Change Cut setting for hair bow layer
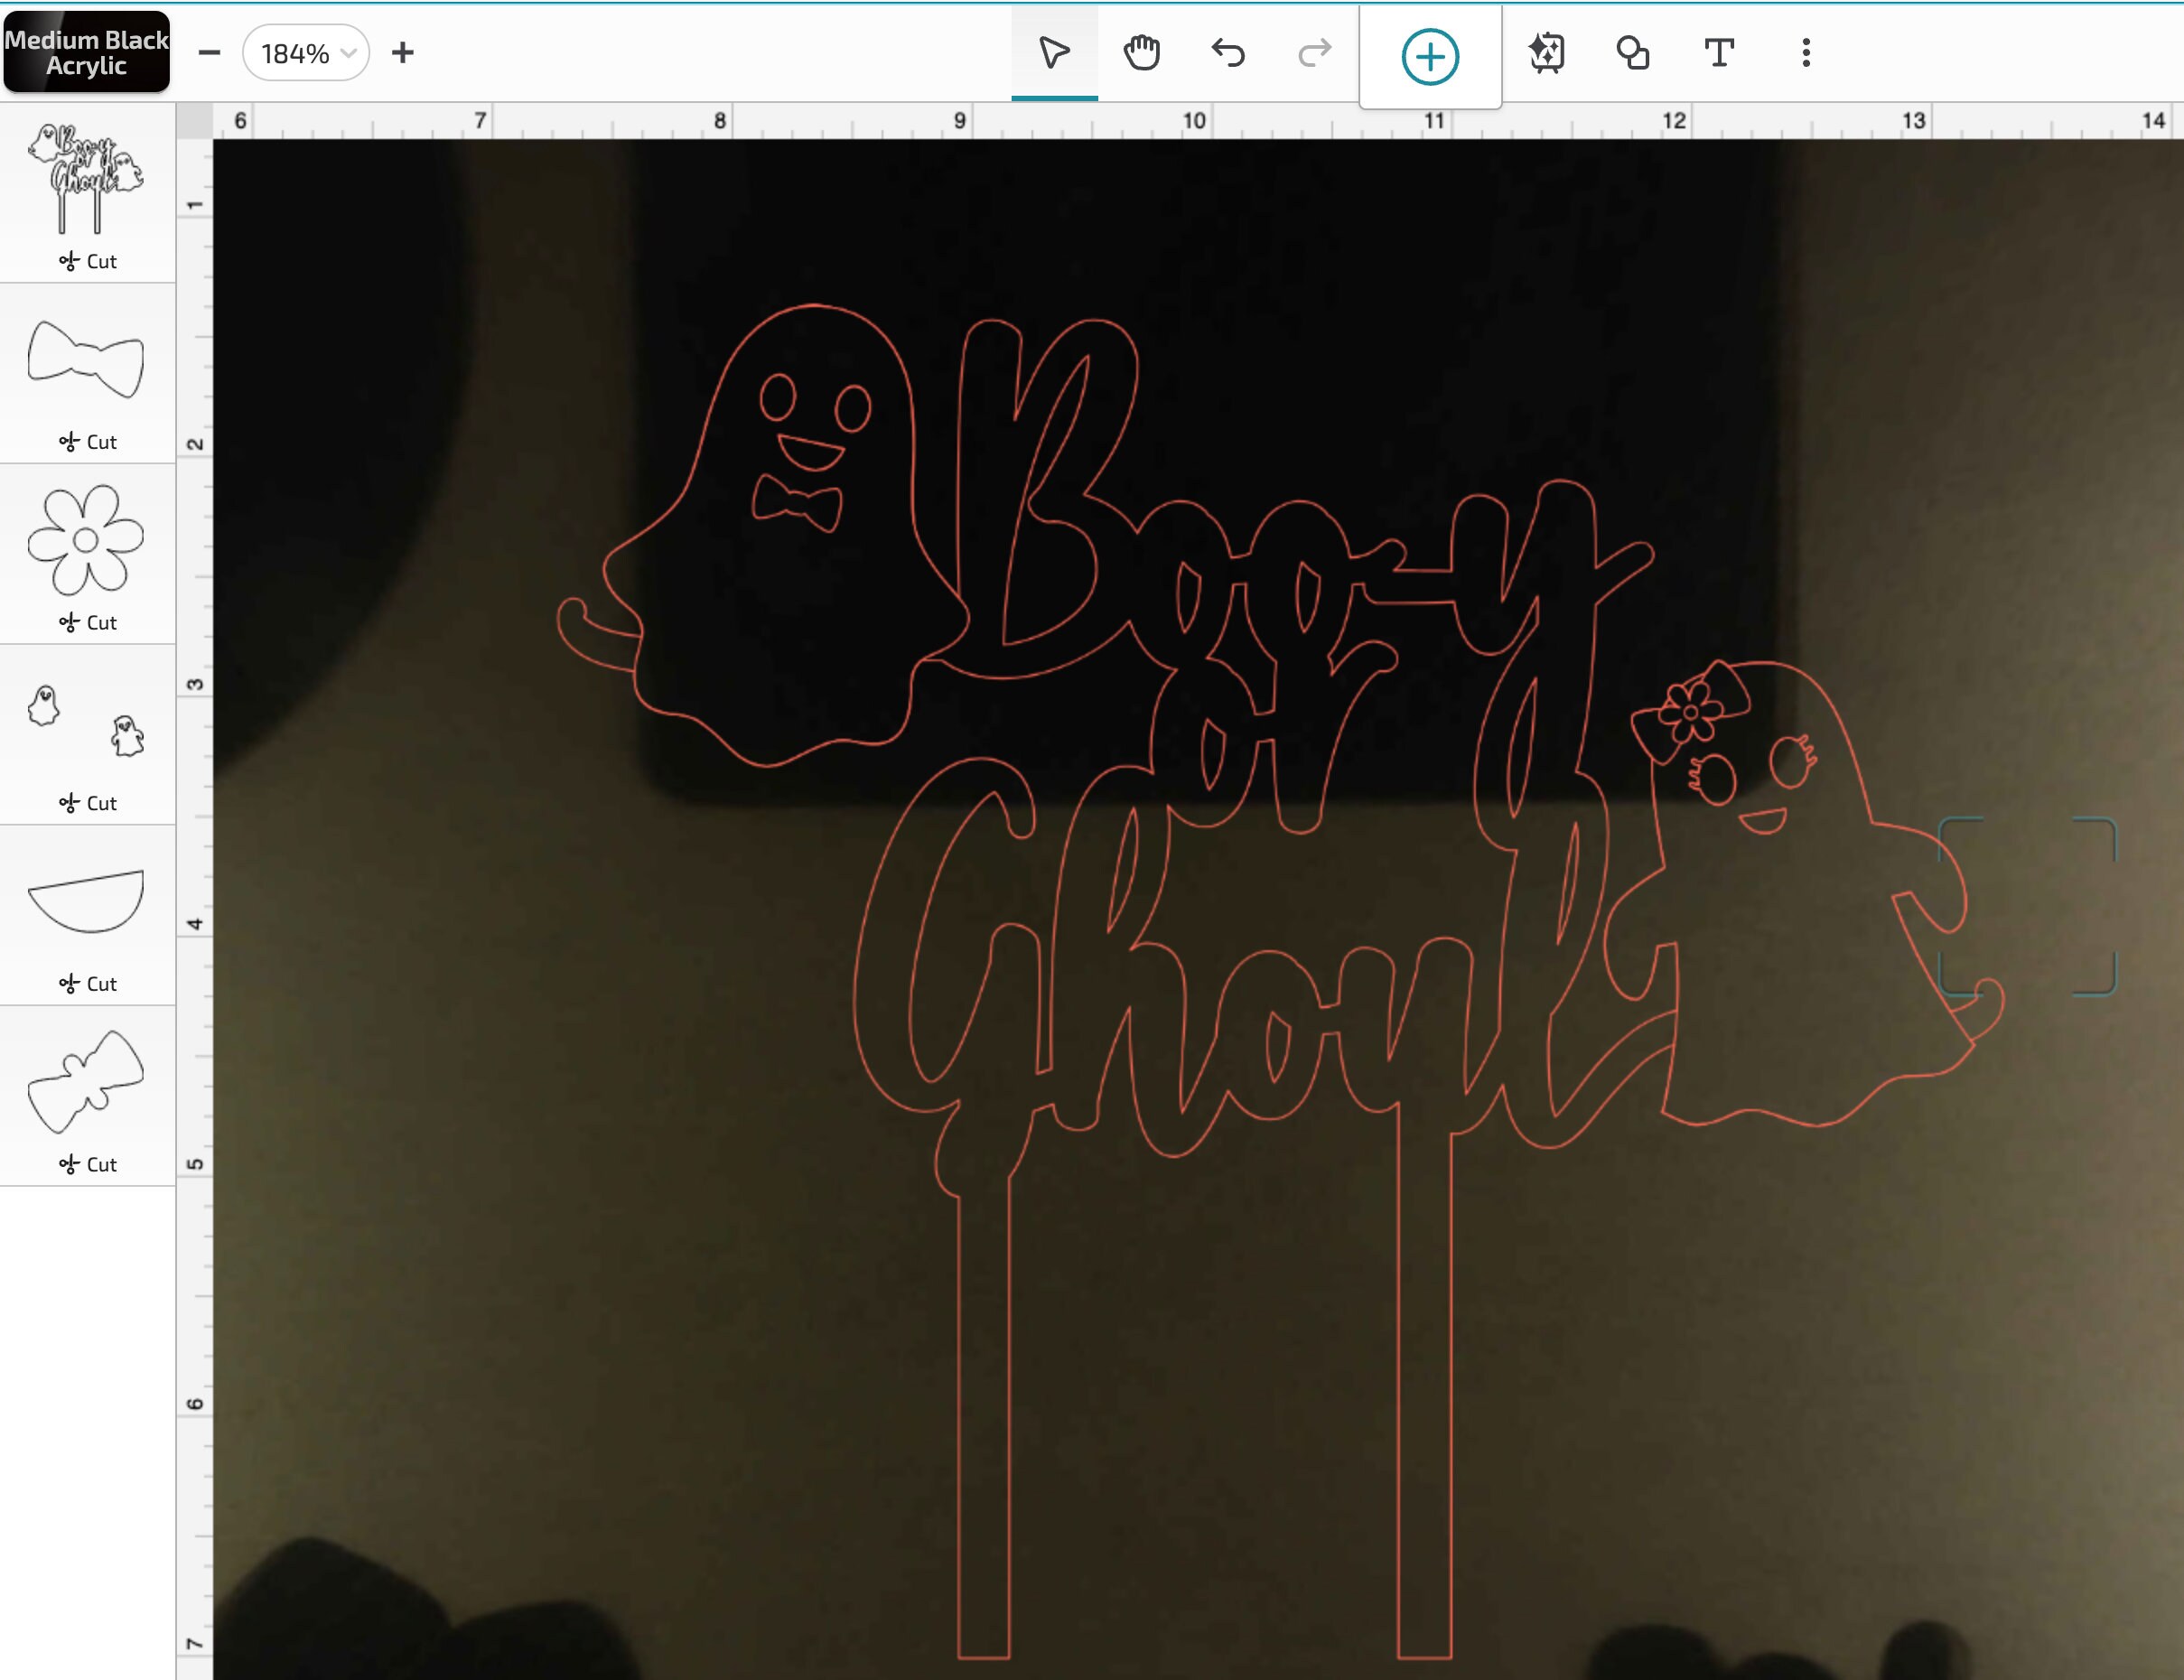The image size is (2184, 1680). (88, 1165)
